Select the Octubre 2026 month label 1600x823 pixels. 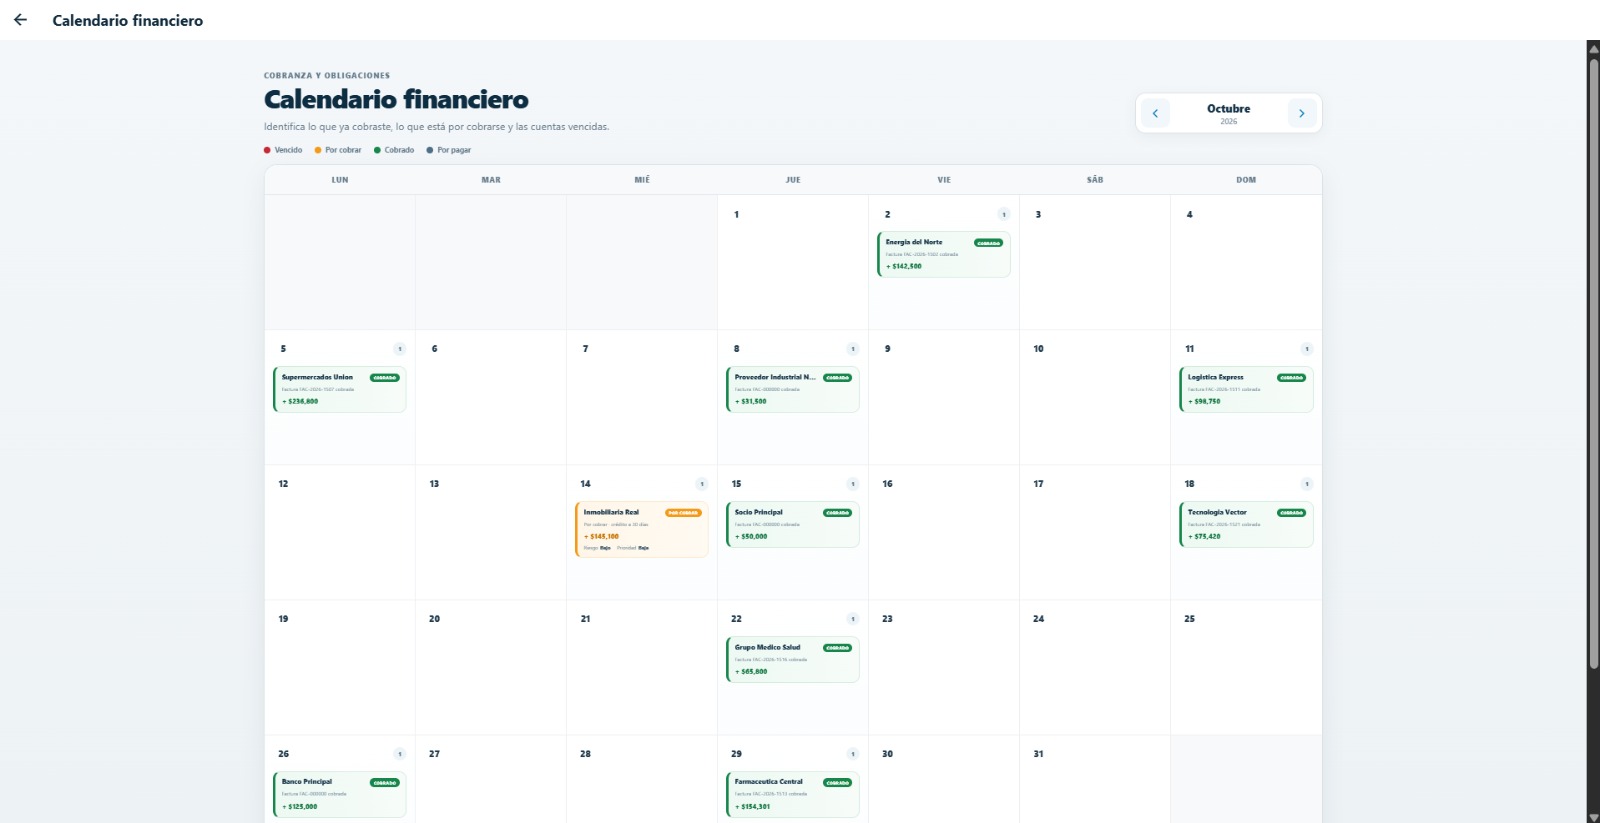point(1228,113)
